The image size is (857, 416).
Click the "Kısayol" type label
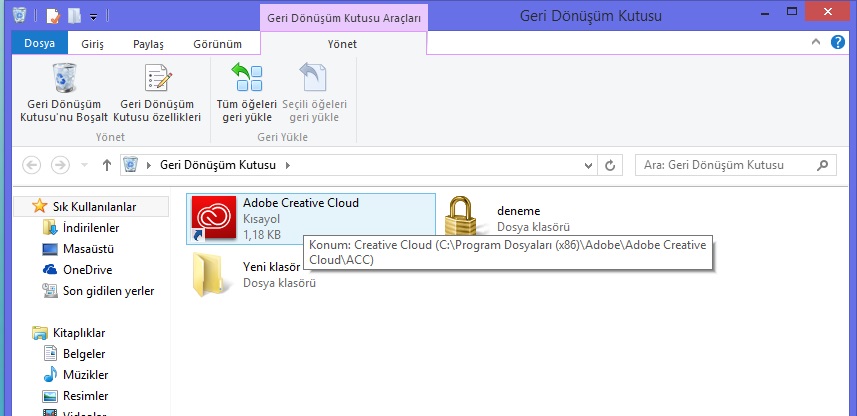tap(261, 219)
